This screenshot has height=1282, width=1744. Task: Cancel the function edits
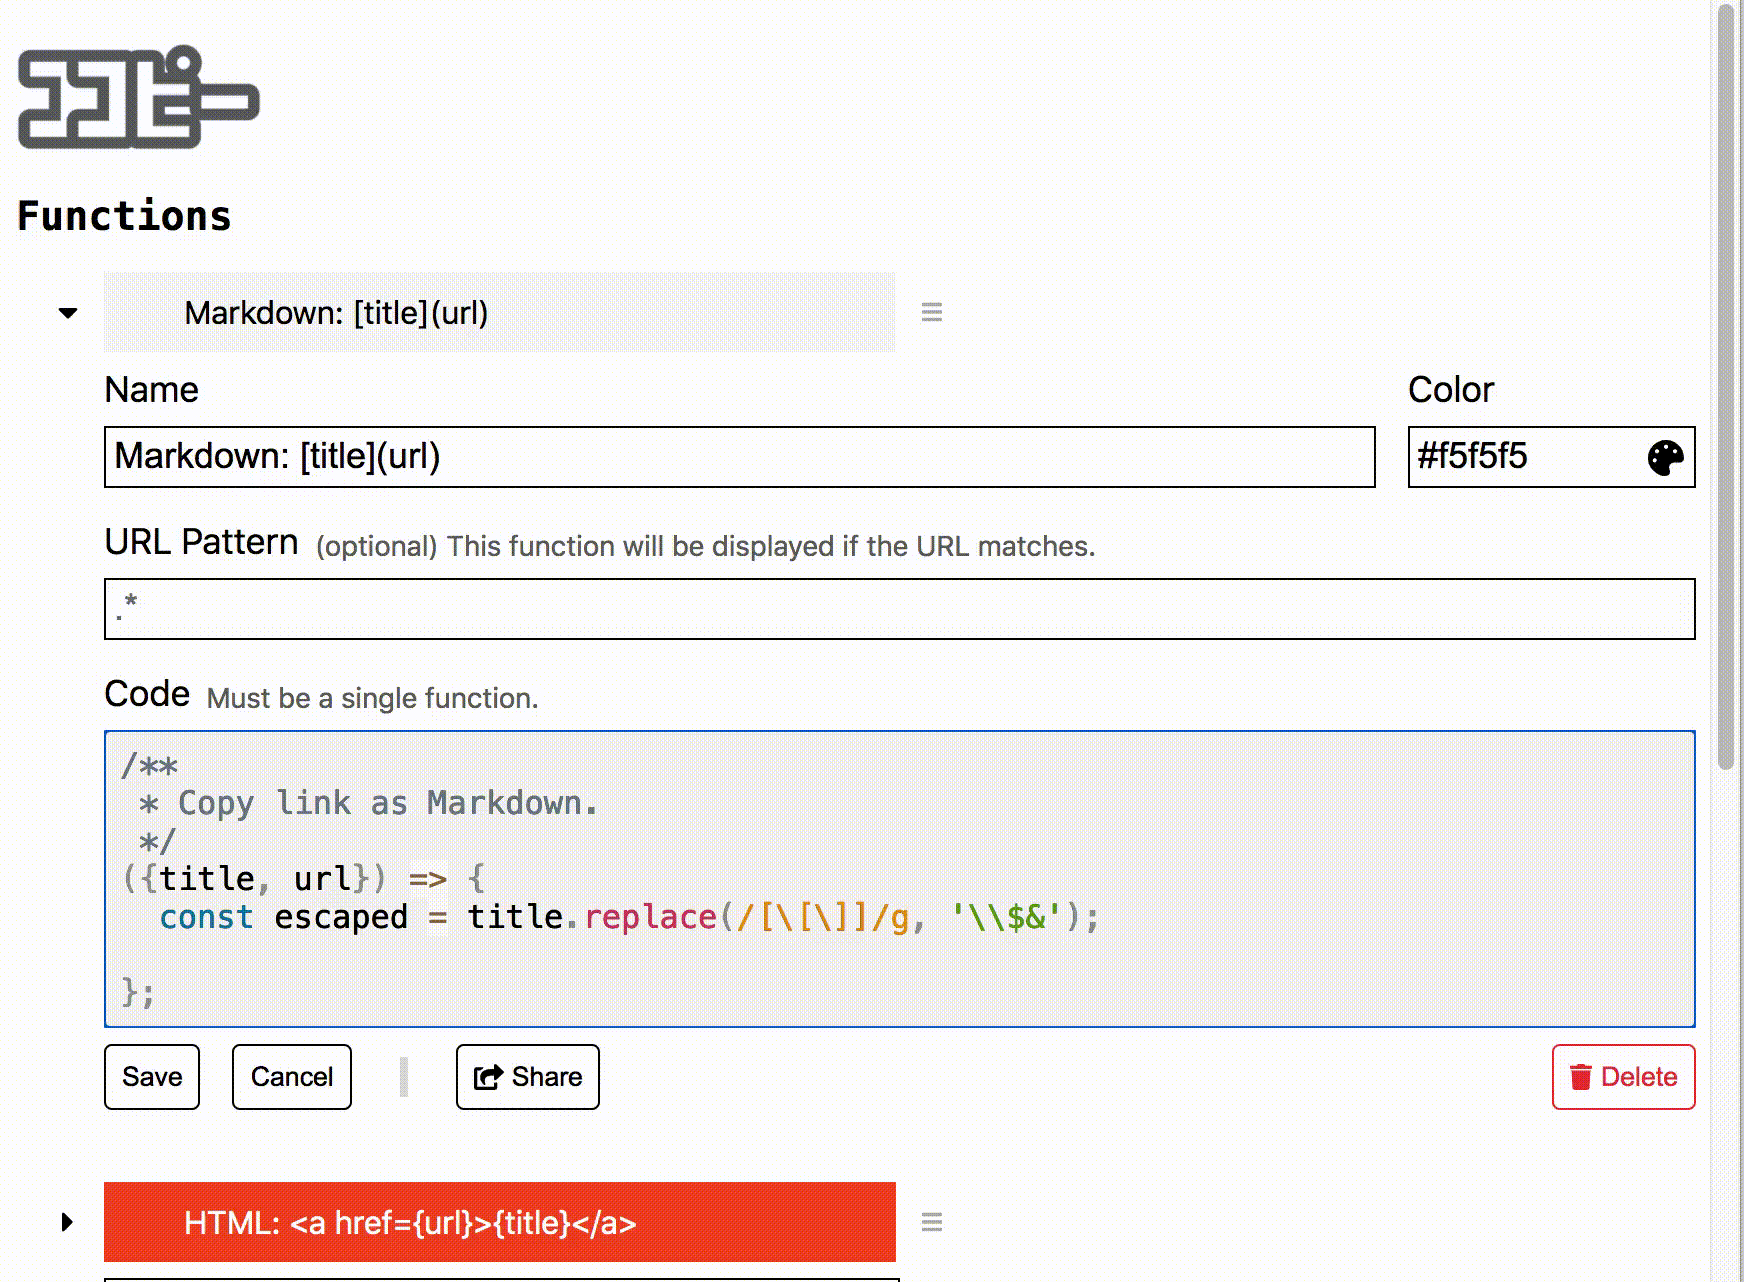292,1077
